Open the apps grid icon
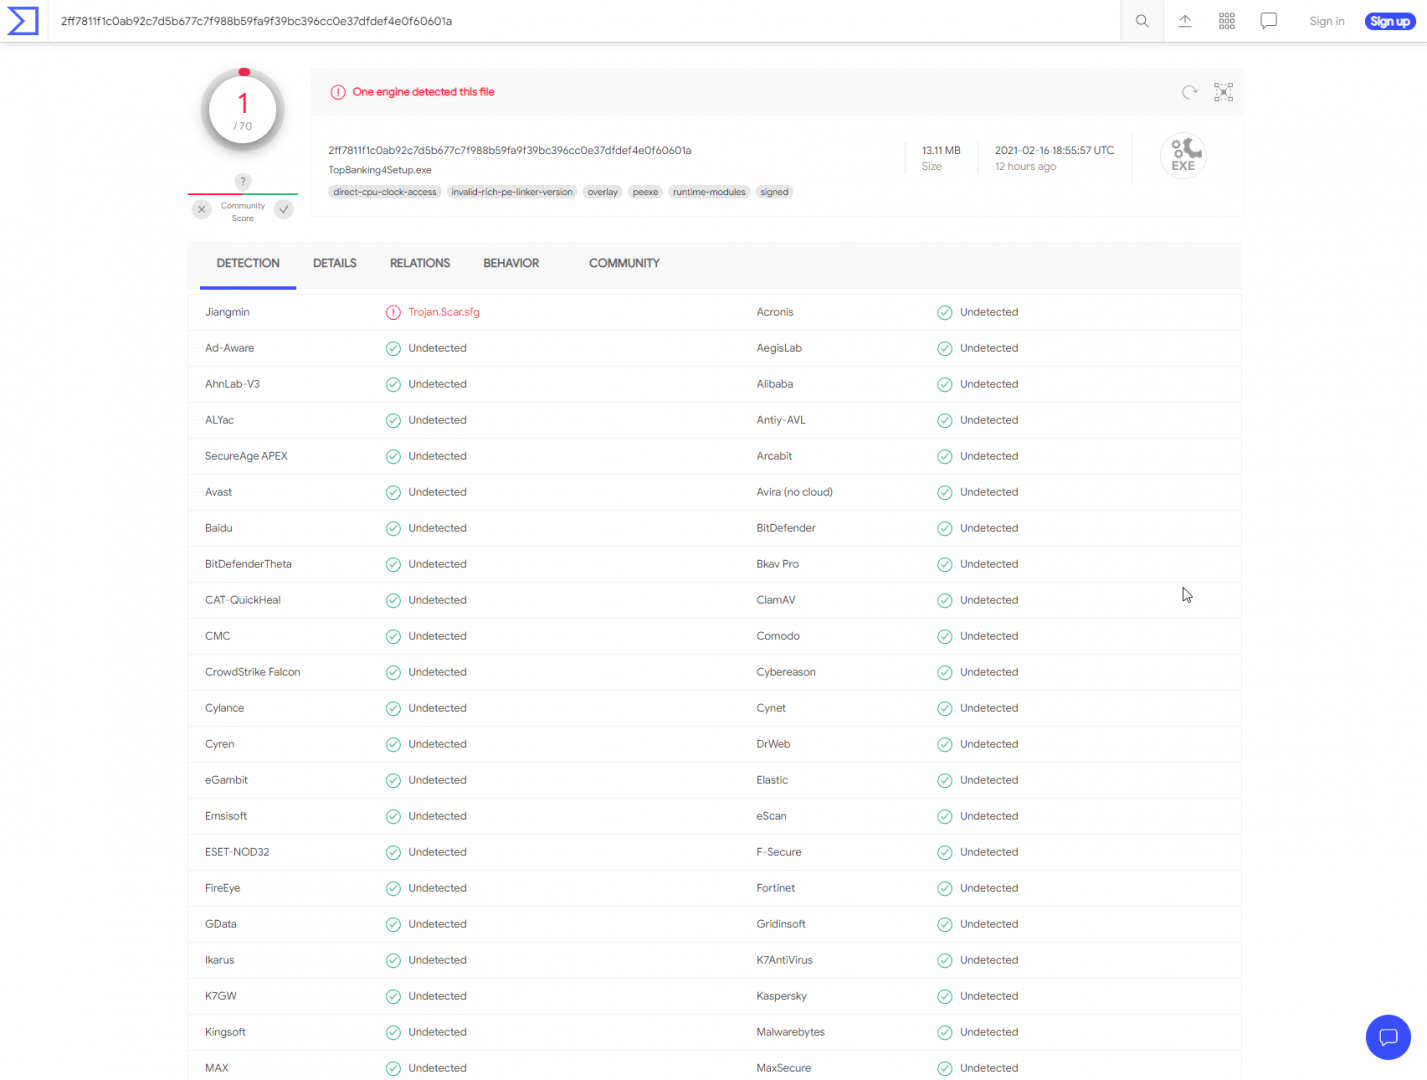The image size is (1427, 1080). point(1227,21)
